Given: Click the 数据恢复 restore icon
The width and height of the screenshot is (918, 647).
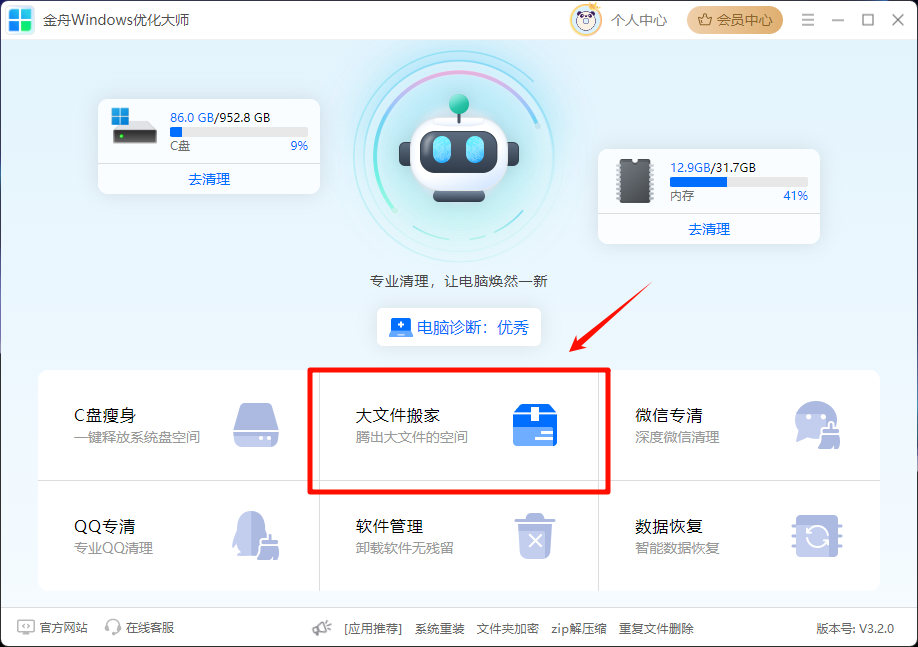Looking at the screenshot, I should [x=817, y=536].
